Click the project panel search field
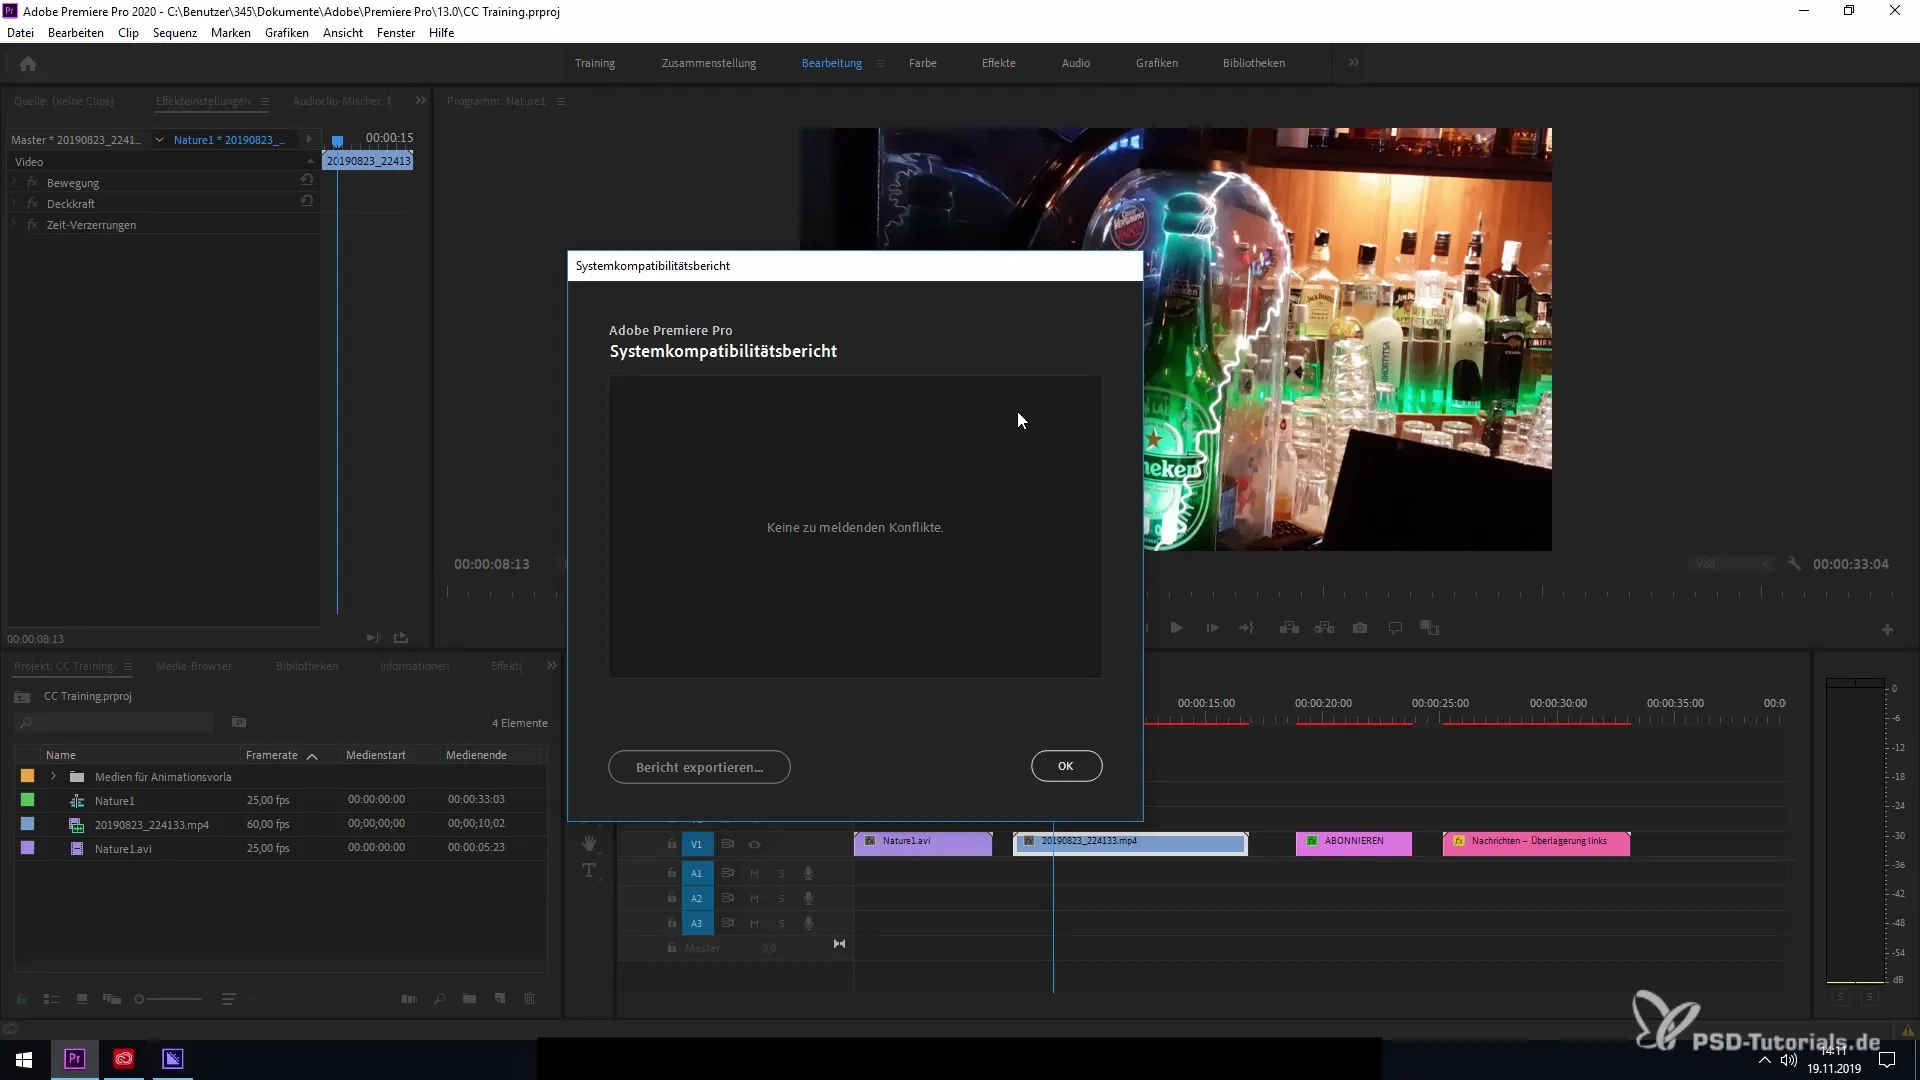The image size is (1920, 1080). pos(115,722)
